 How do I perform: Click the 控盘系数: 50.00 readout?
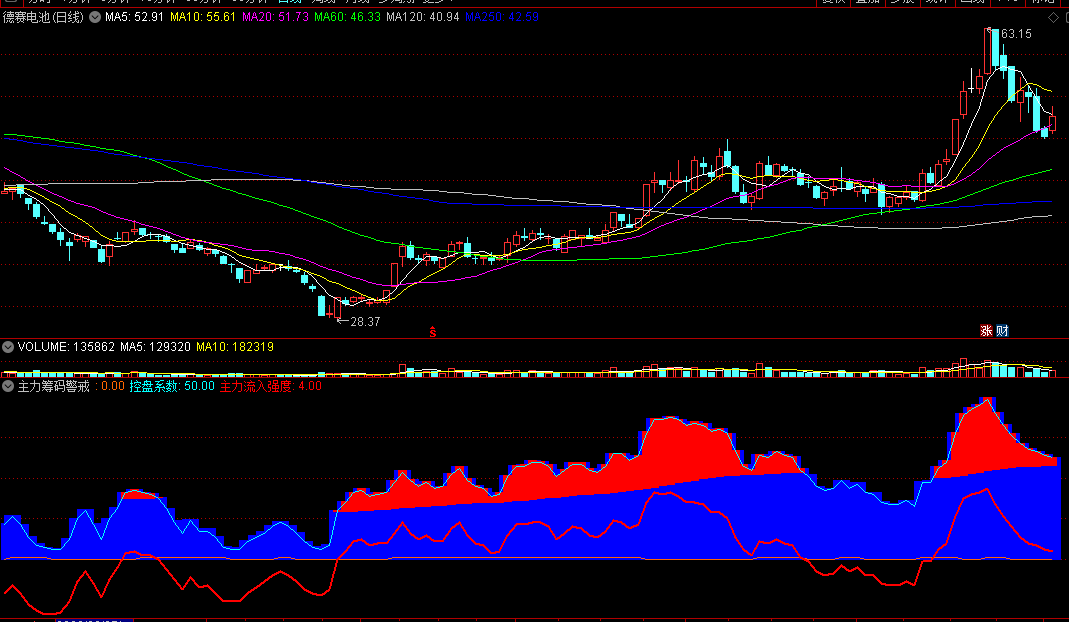point(172,386)
